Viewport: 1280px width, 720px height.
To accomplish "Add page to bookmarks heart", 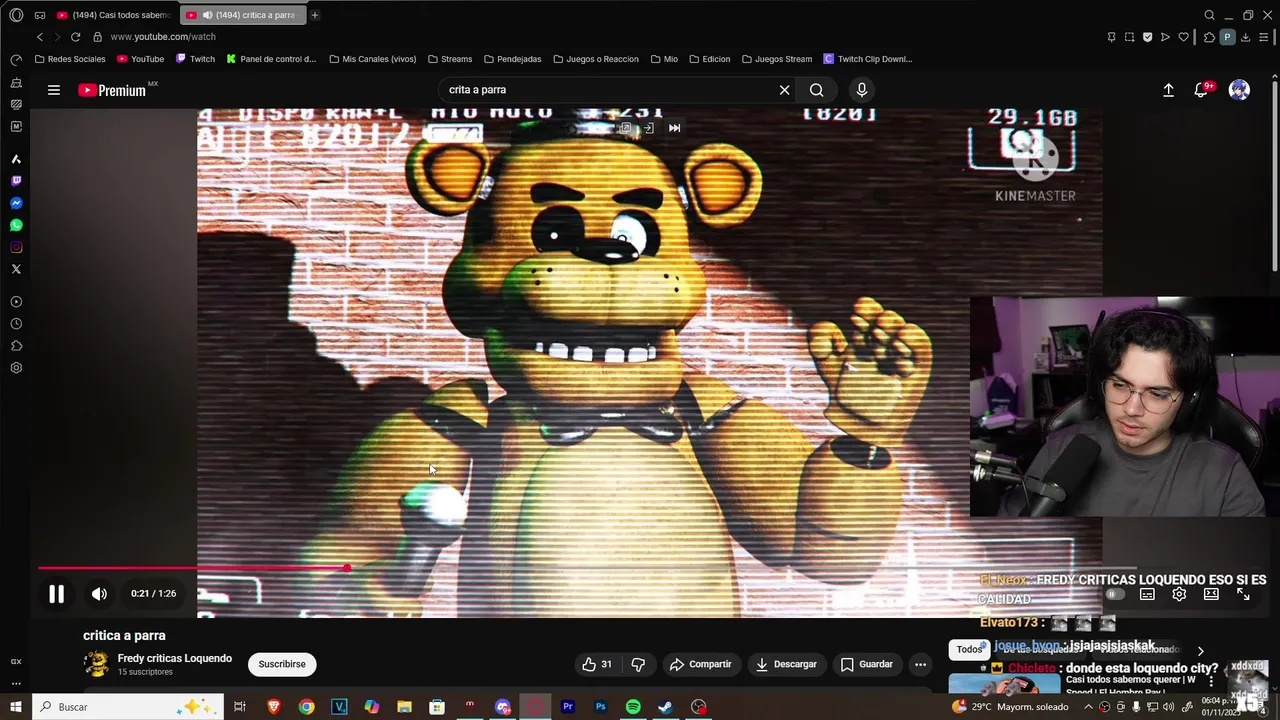I will (1184, 37).
